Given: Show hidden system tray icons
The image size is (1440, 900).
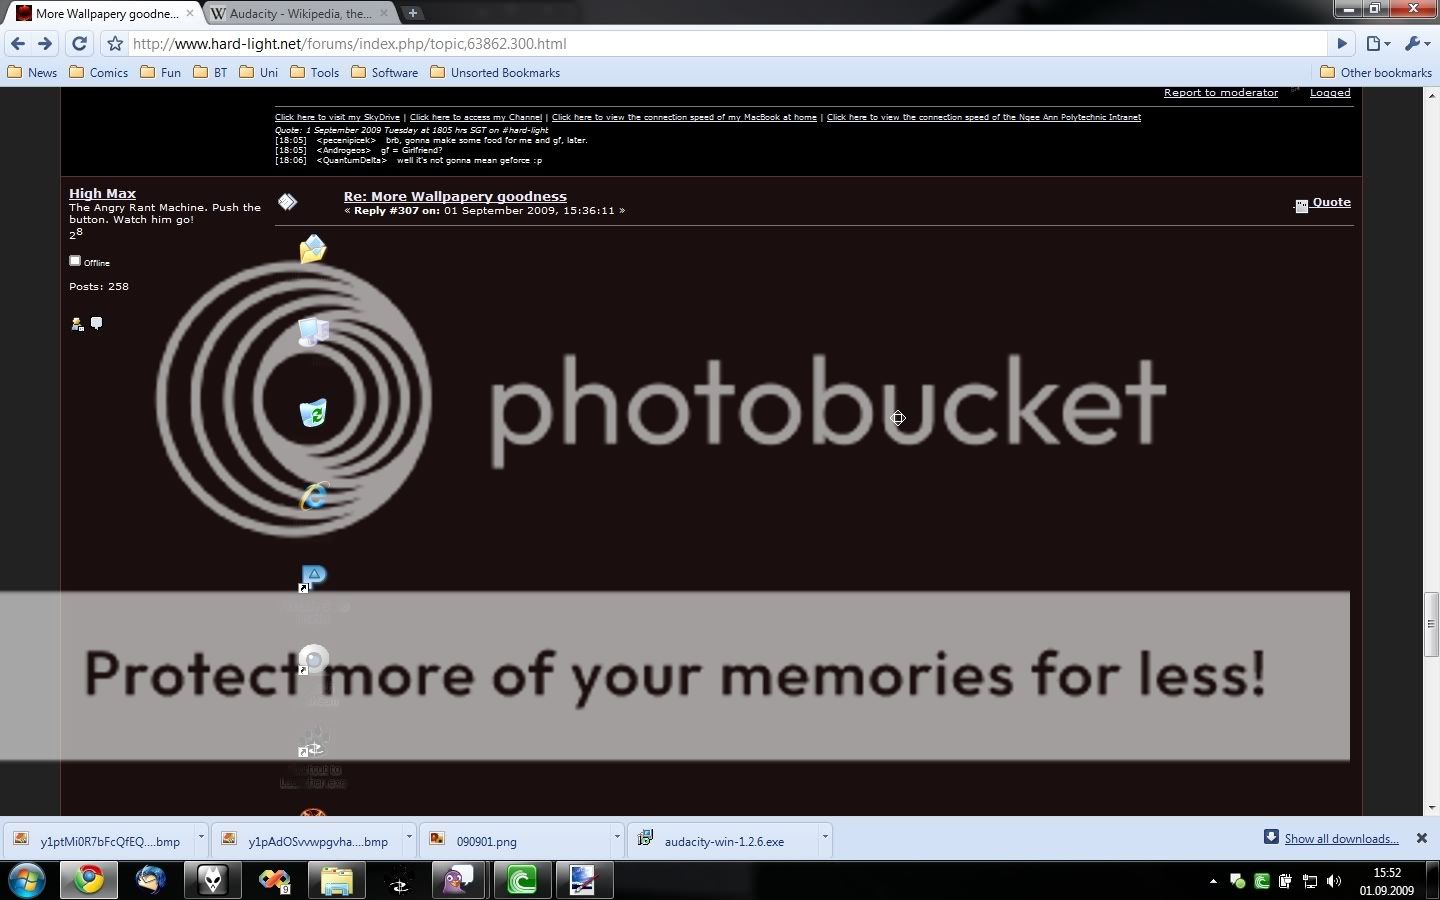Looking at the screenshot, I should (1213, 881).
